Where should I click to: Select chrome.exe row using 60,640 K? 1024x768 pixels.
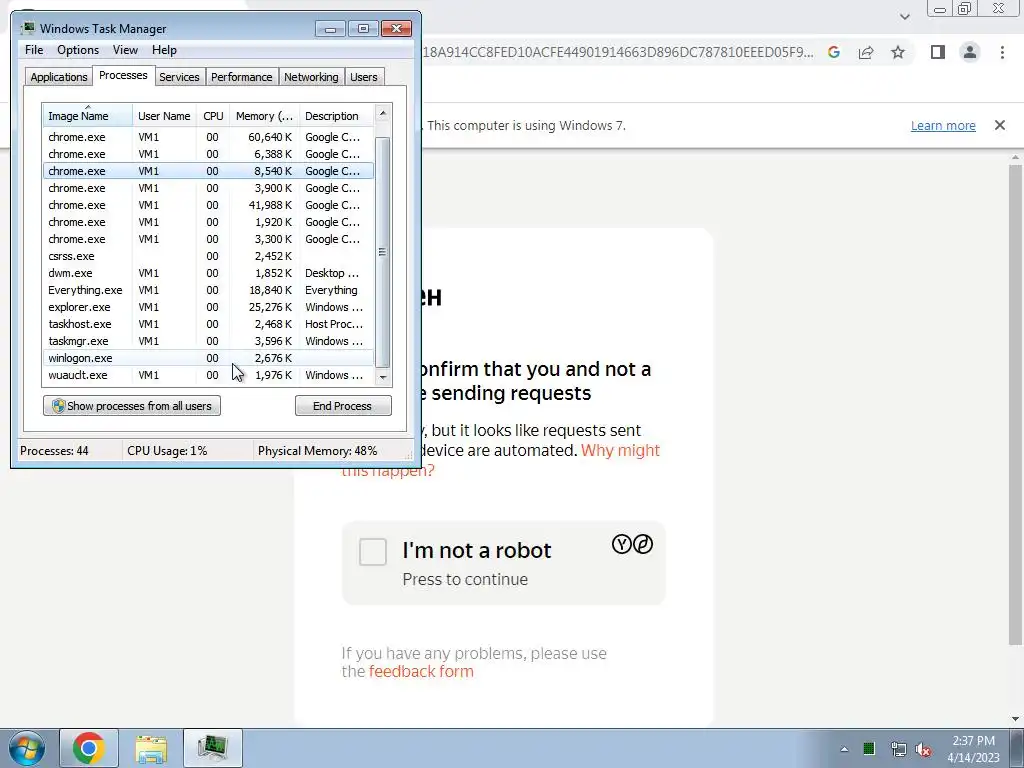(208, 137)
